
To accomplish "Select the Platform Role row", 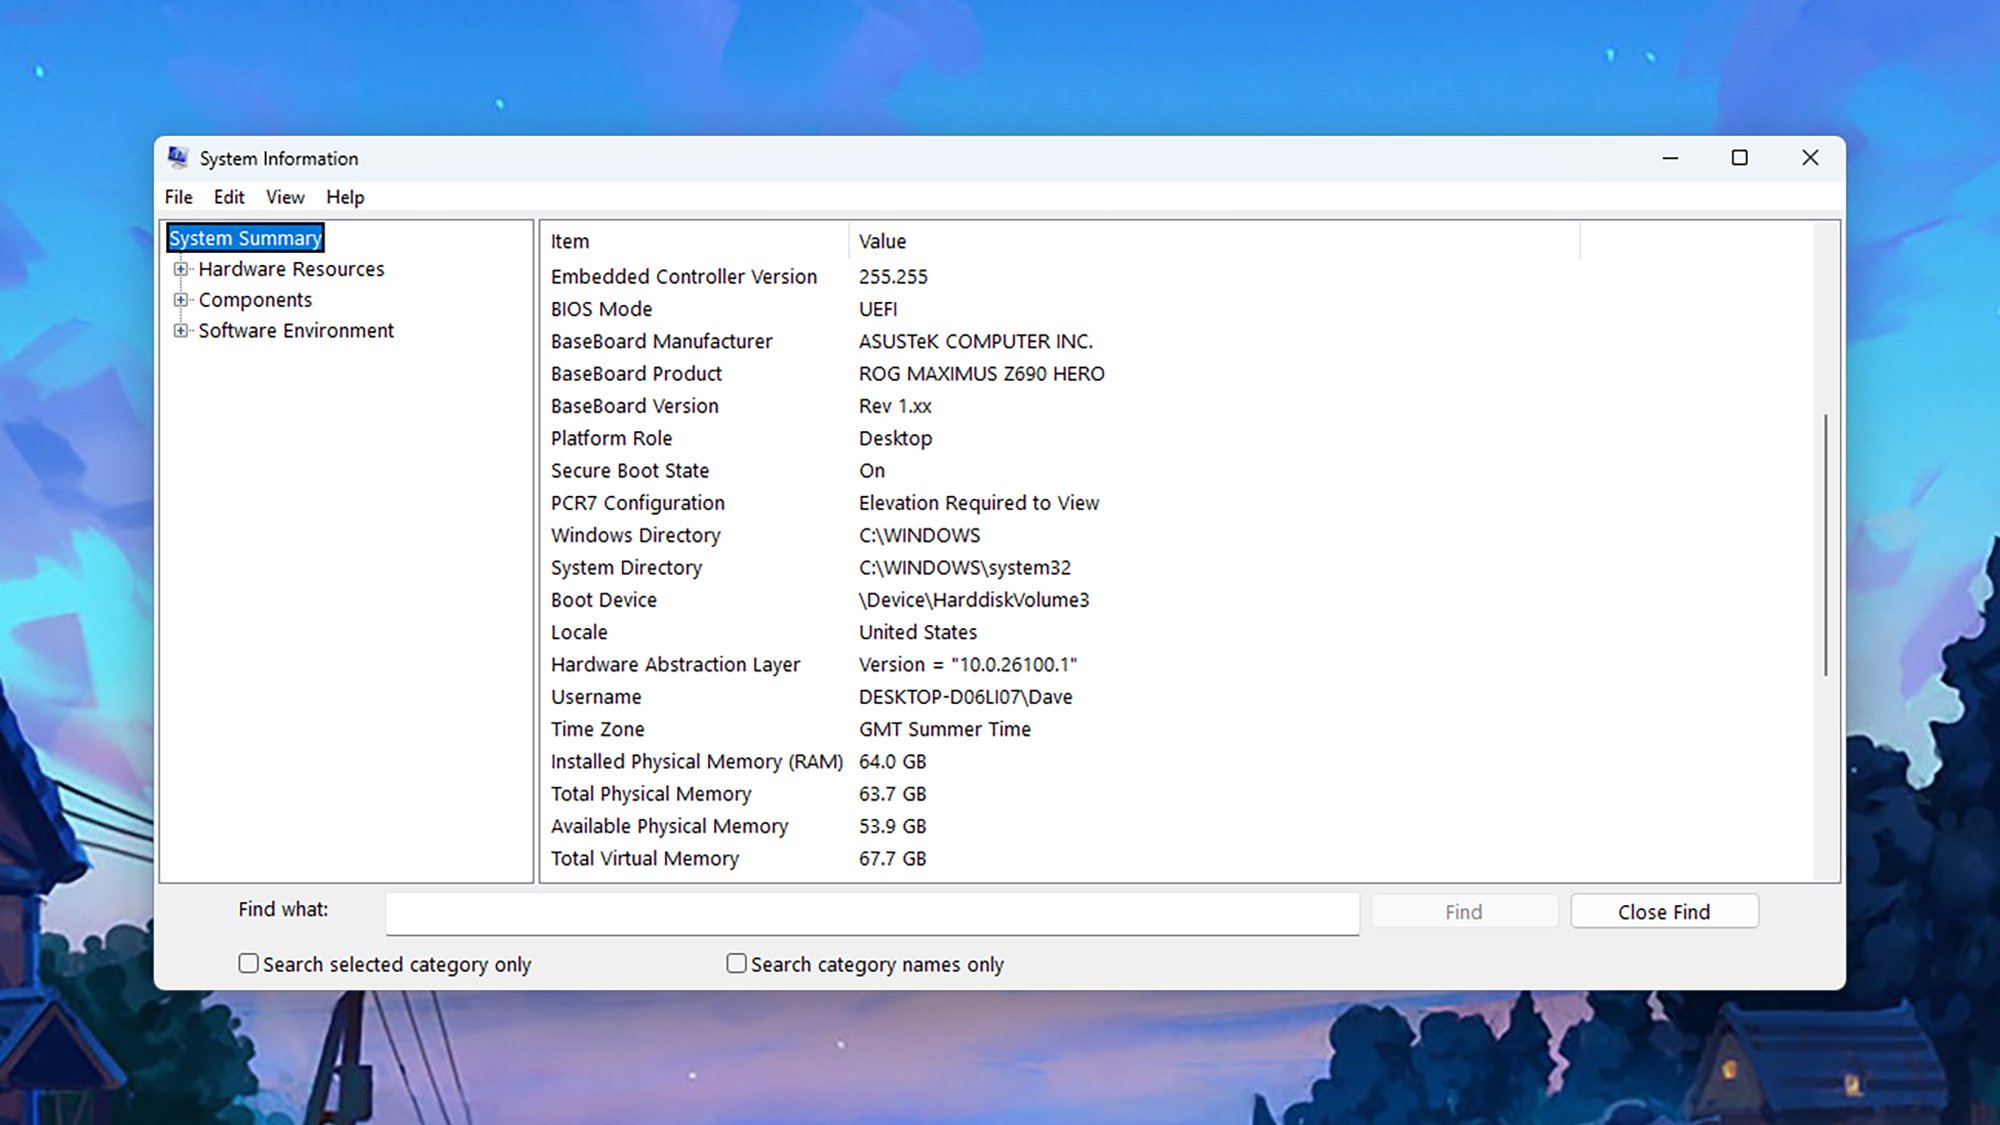I will pyautogui.click(x=1060, y=439).
